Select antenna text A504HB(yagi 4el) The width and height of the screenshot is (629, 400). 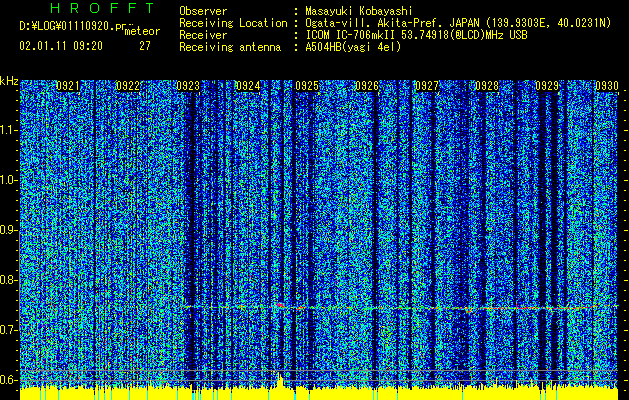tap(353, 47)
